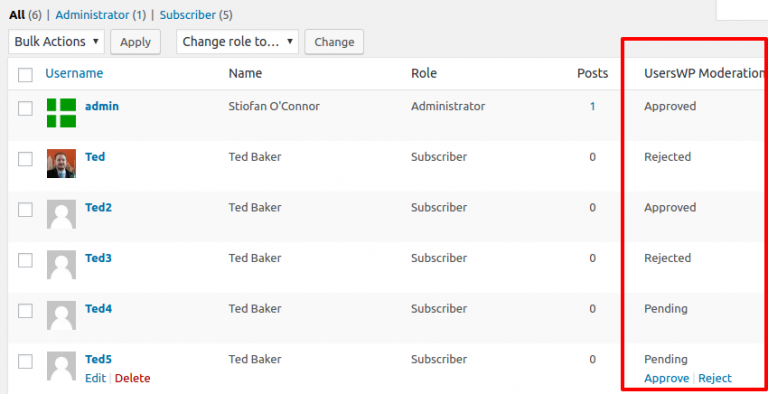Sort the table by Username column
The width and height of the screenshot is (768, 394).
(74, 73)
